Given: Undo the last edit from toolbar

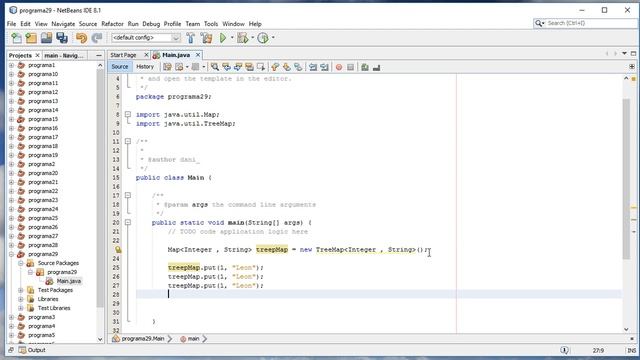Looking at the screenshot, I should point(82,38).
